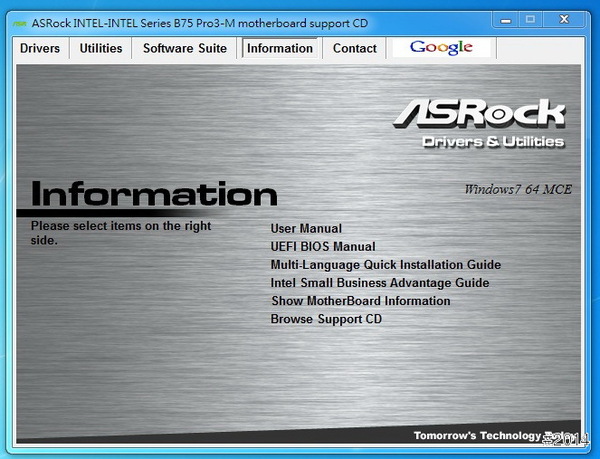Click the ASRock app icon in title bar
The image size is (600, 459).
pos(19,20)
